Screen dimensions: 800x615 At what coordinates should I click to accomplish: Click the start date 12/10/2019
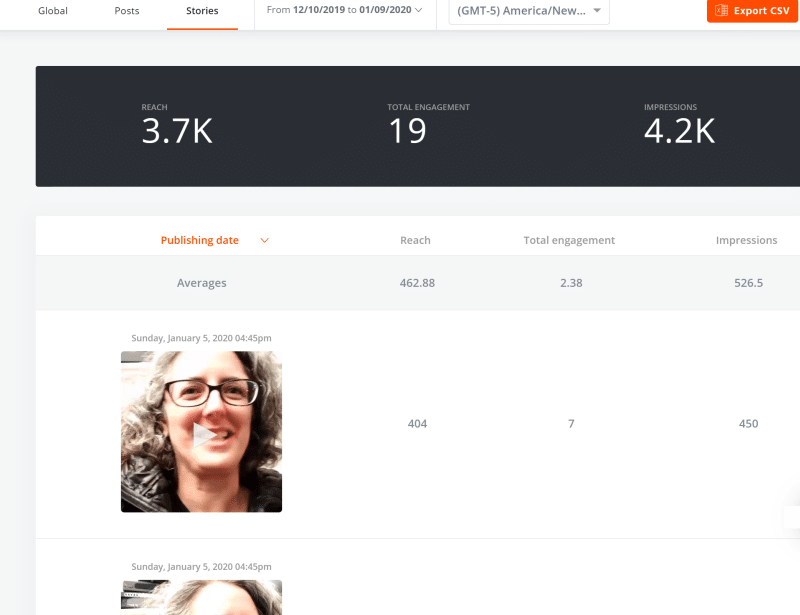coord(319,11)
